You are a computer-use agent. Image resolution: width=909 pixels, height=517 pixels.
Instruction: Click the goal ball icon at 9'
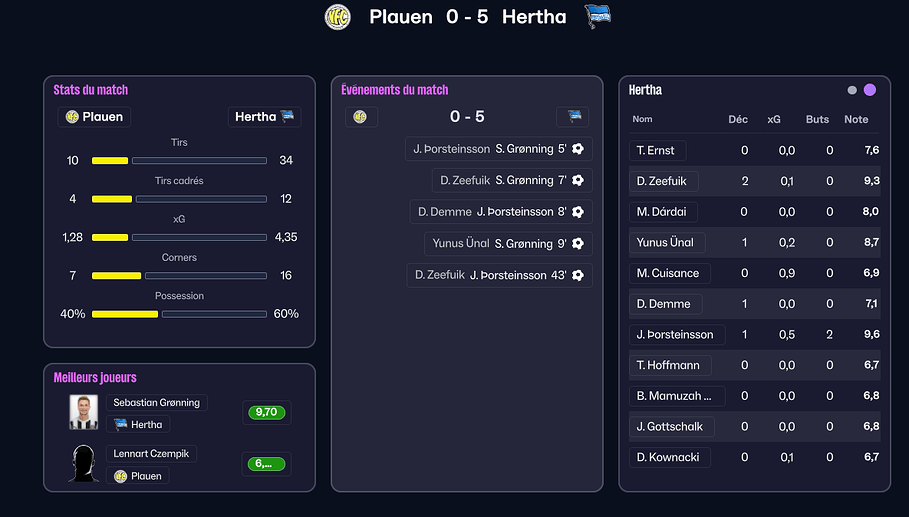(578, 243)
